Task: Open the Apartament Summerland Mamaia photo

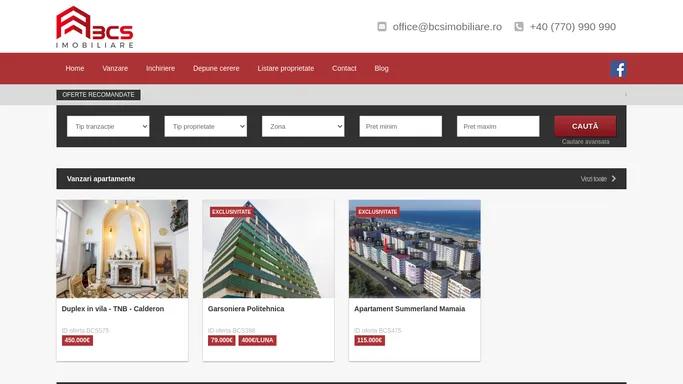Action: pyautogui.click(x=415, y=249)
